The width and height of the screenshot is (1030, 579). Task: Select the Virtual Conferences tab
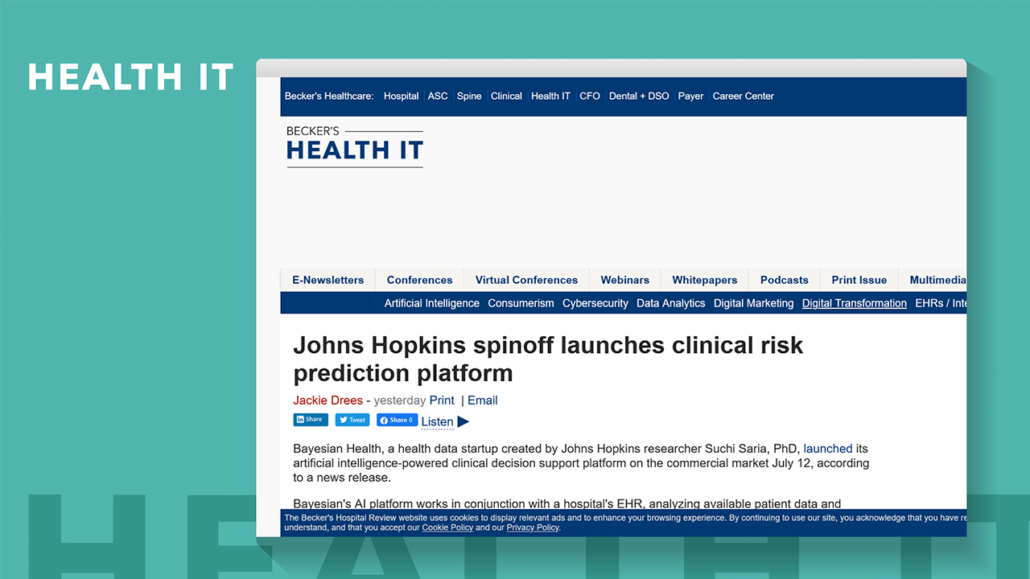(527, 280)
